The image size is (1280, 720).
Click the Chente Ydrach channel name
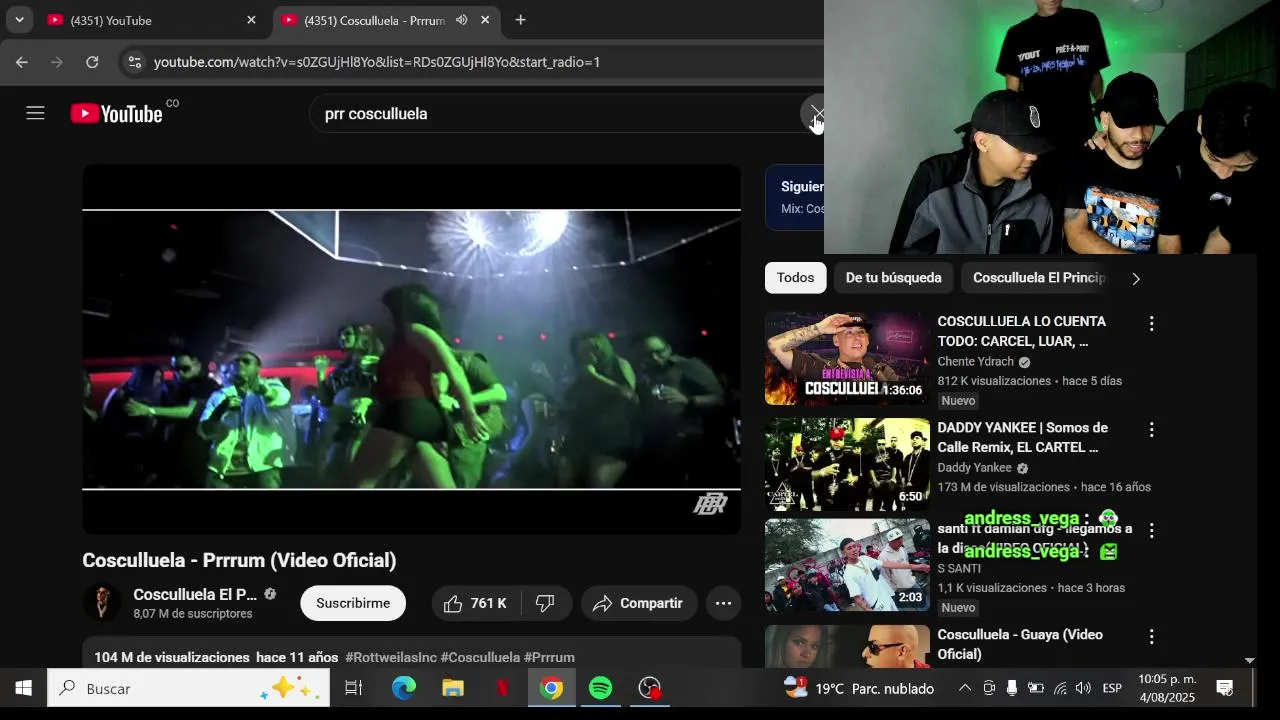[x=975, y=362]
